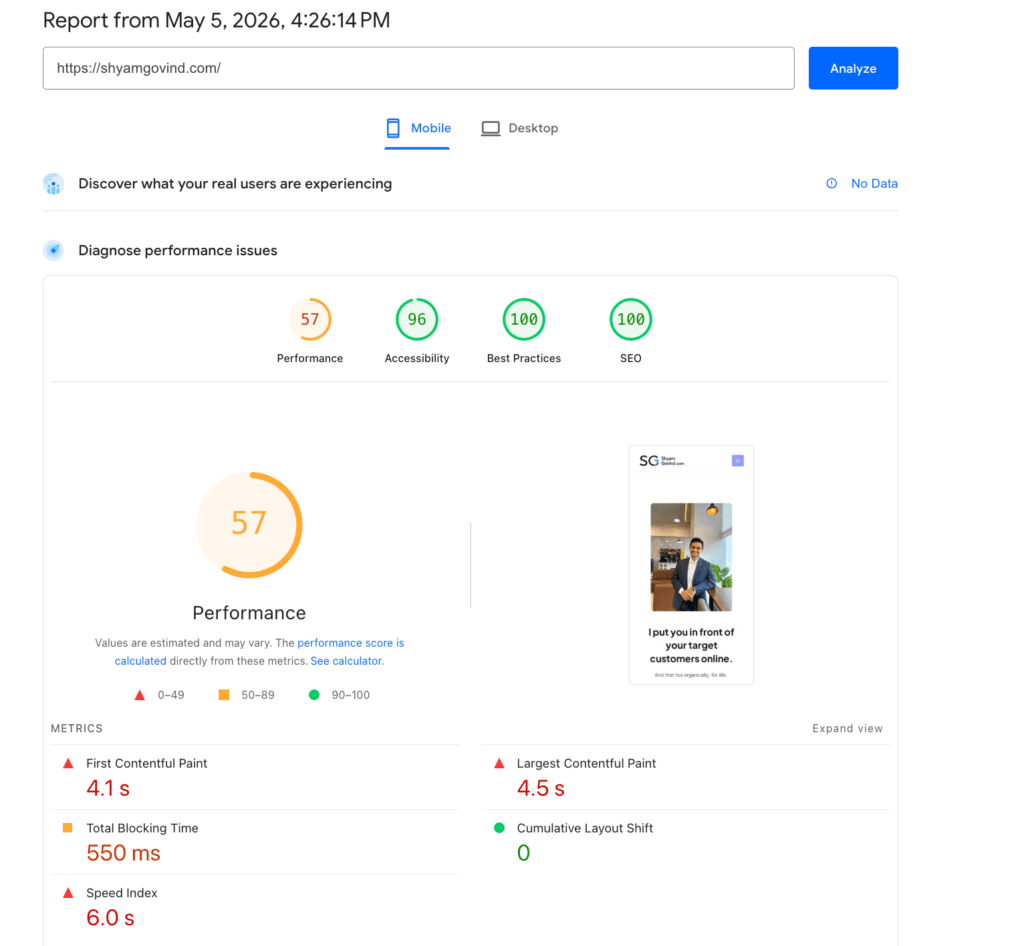Click the URL input field

(x=419, y=68)
